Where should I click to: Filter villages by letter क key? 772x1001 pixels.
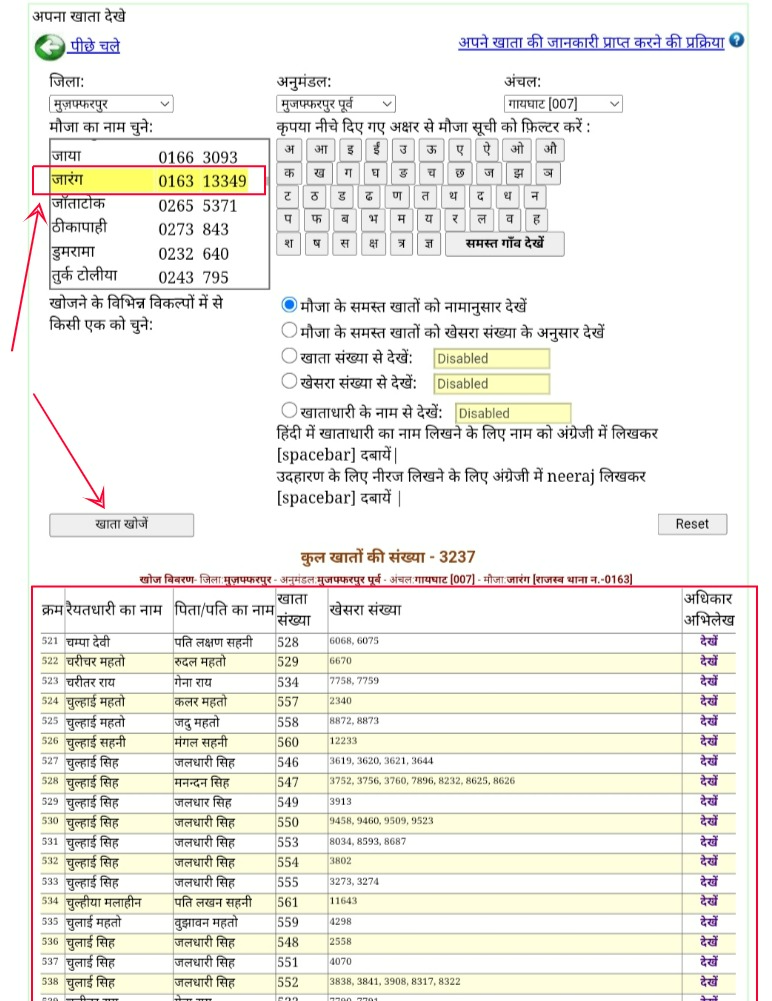(289, 172)
